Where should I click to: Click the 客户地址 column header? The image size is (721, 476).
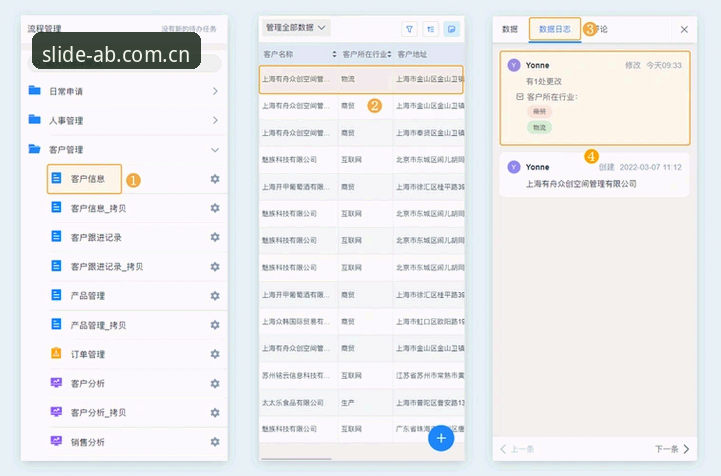412,54
